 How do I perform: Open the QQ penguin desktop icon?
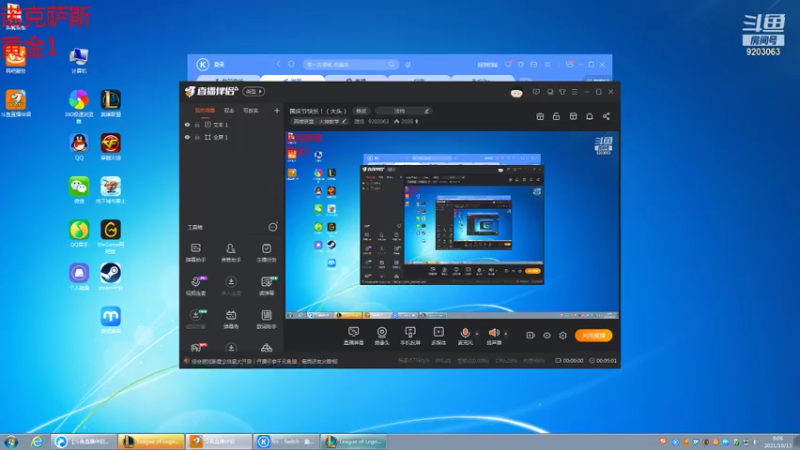[x=79, y=147]
